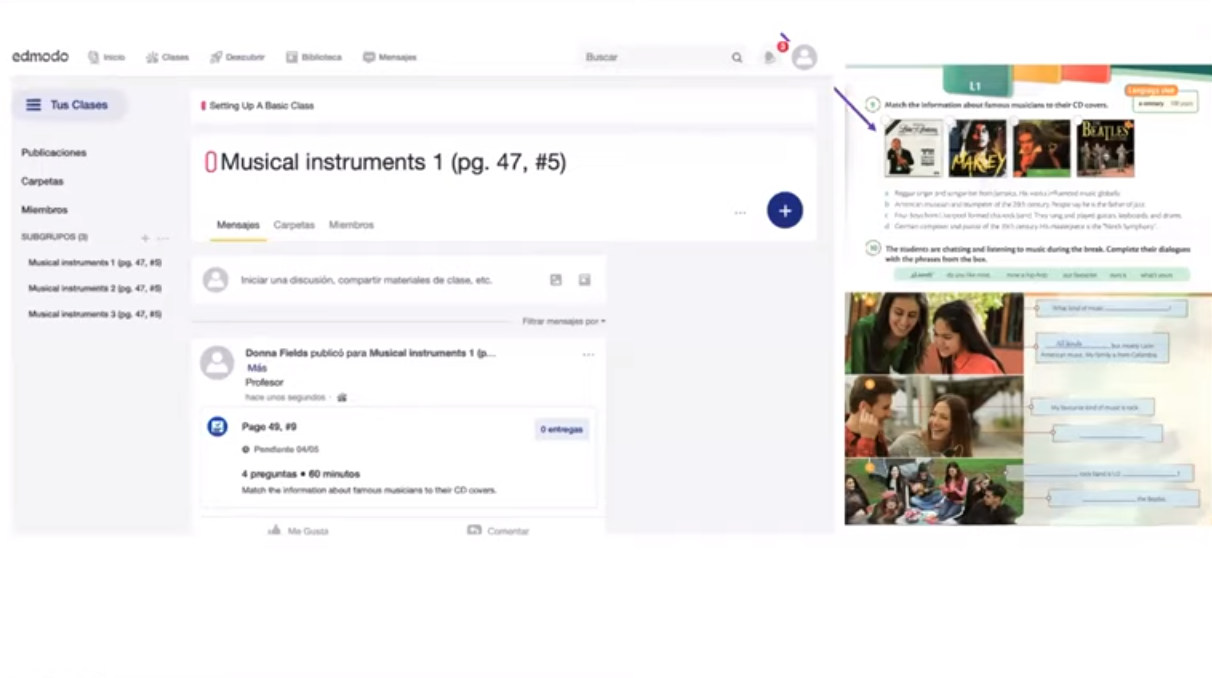Click the Comentar comment icon
The image size is (1212, 678).
coord(475,530)
